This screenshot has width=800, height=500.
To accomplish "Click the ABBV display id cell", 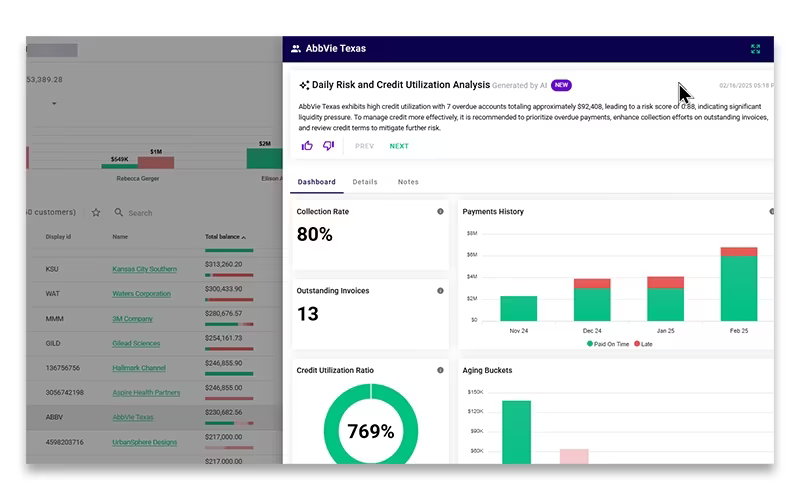I will [x=54, y=417].
